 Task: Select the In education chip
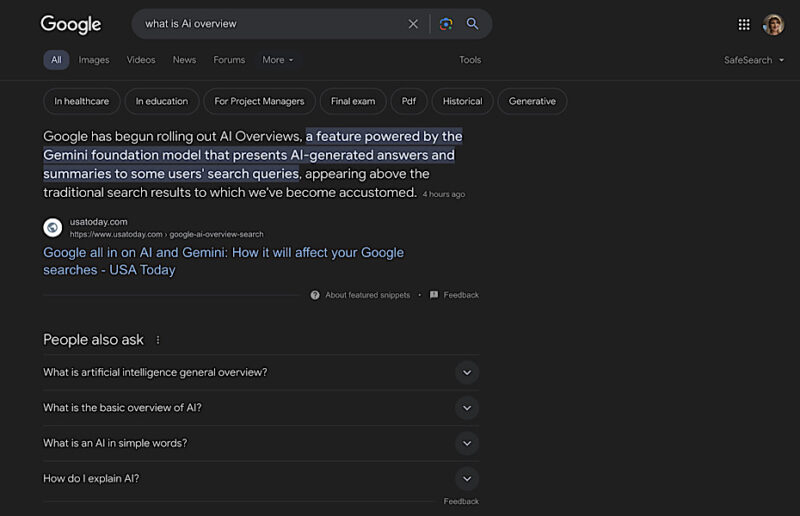click(162, 101)
